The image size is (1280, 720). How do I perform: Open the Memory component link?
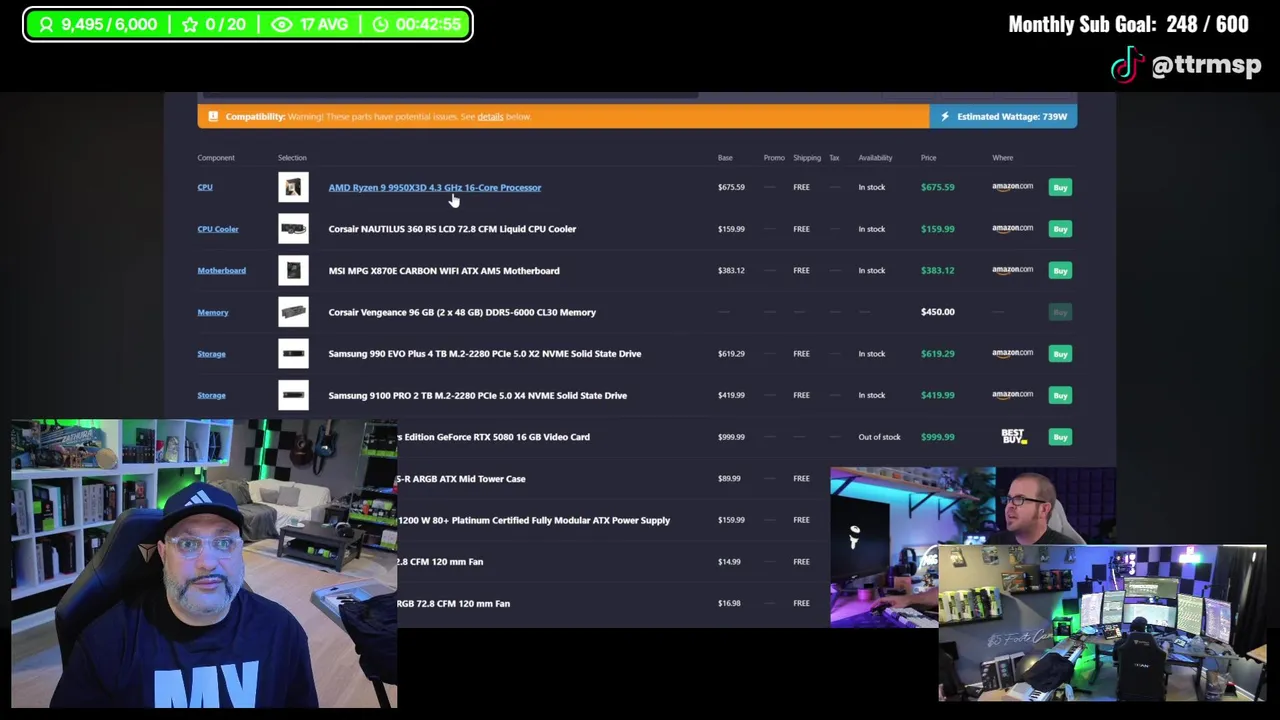click(x=213, y=312)
